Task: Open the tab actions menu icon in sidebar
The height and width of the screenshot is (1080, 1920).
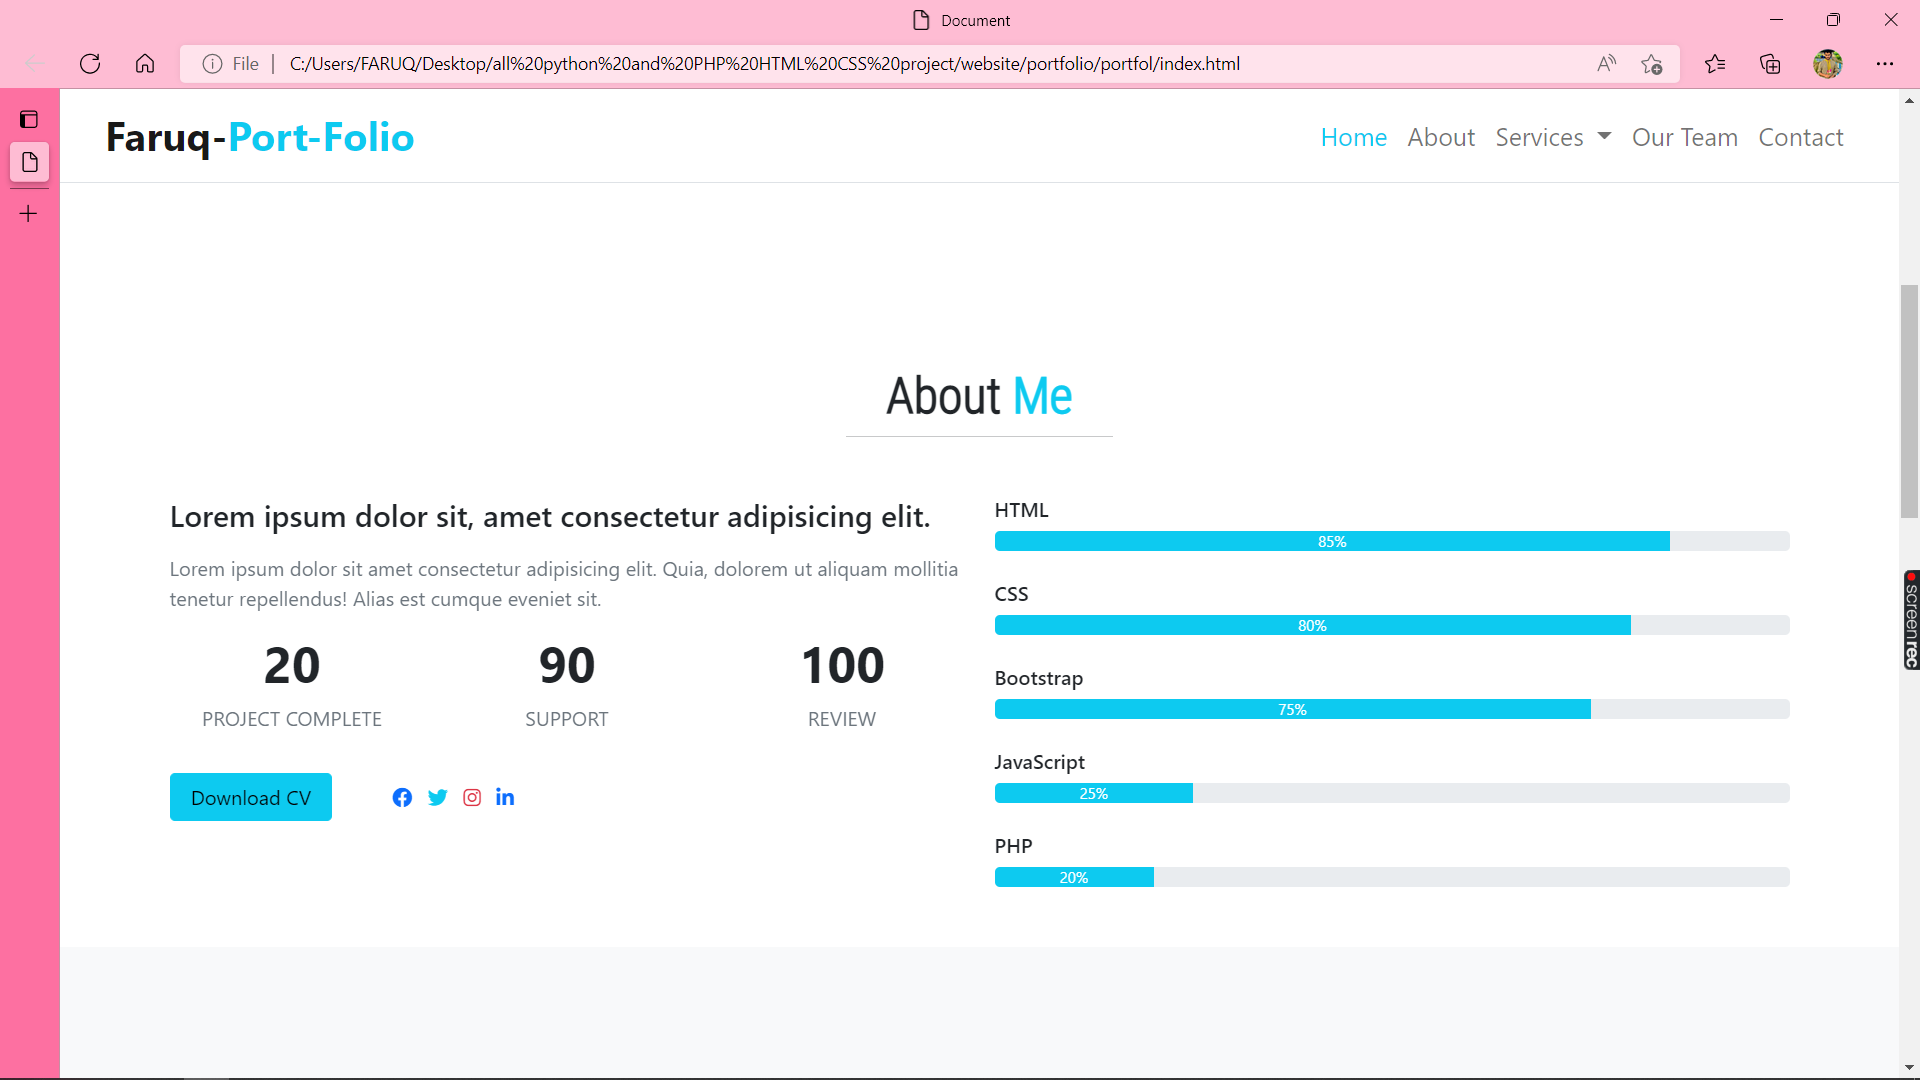Action: click(29, 119)
